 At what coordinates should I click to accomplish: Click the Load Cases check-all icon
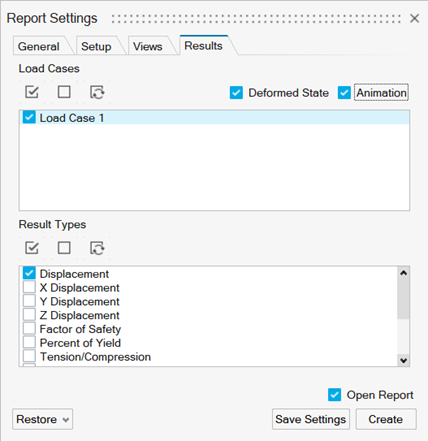[32, 92]
